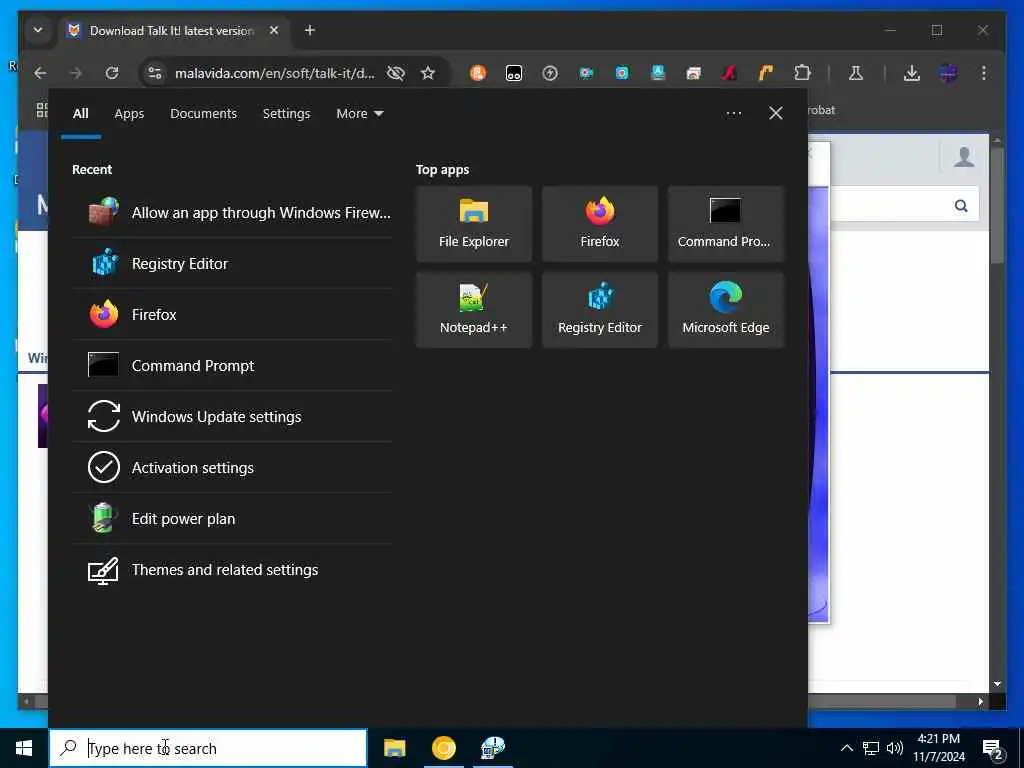1024x768 pixels.
Task: Click the red Adobe Acrobat extension icon
Action: 729,73
